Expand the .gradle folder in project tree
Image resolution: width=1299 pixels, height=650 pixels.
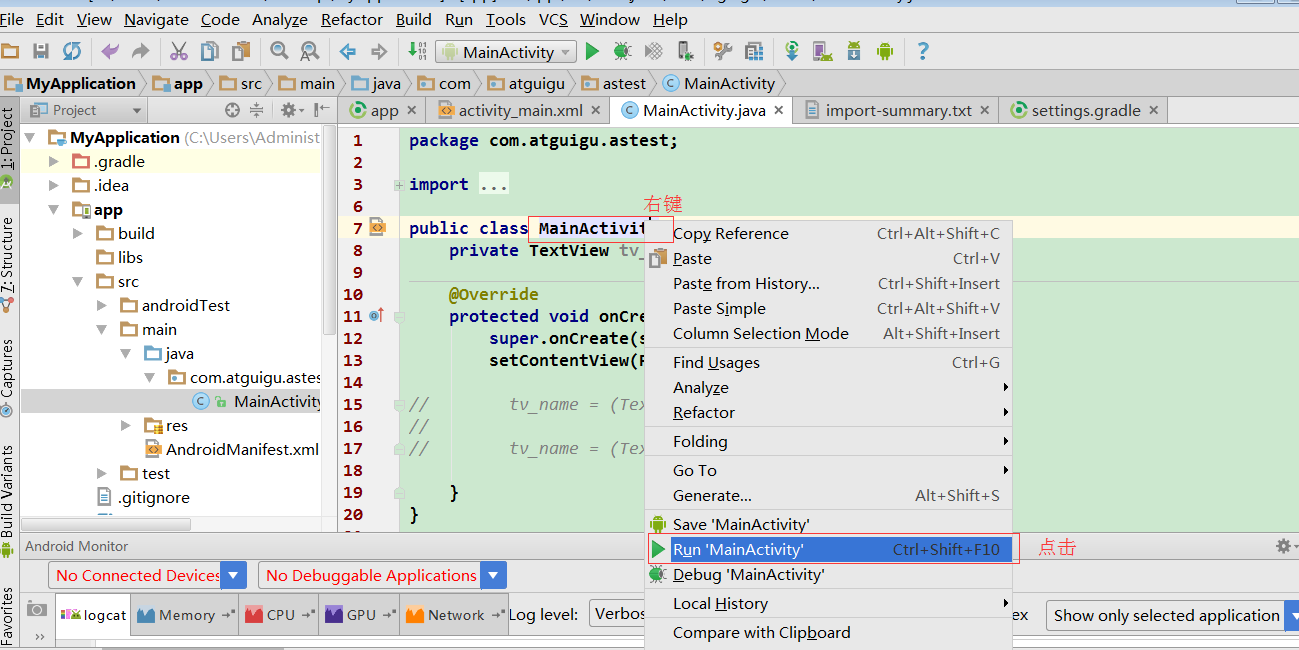point(55,162)
